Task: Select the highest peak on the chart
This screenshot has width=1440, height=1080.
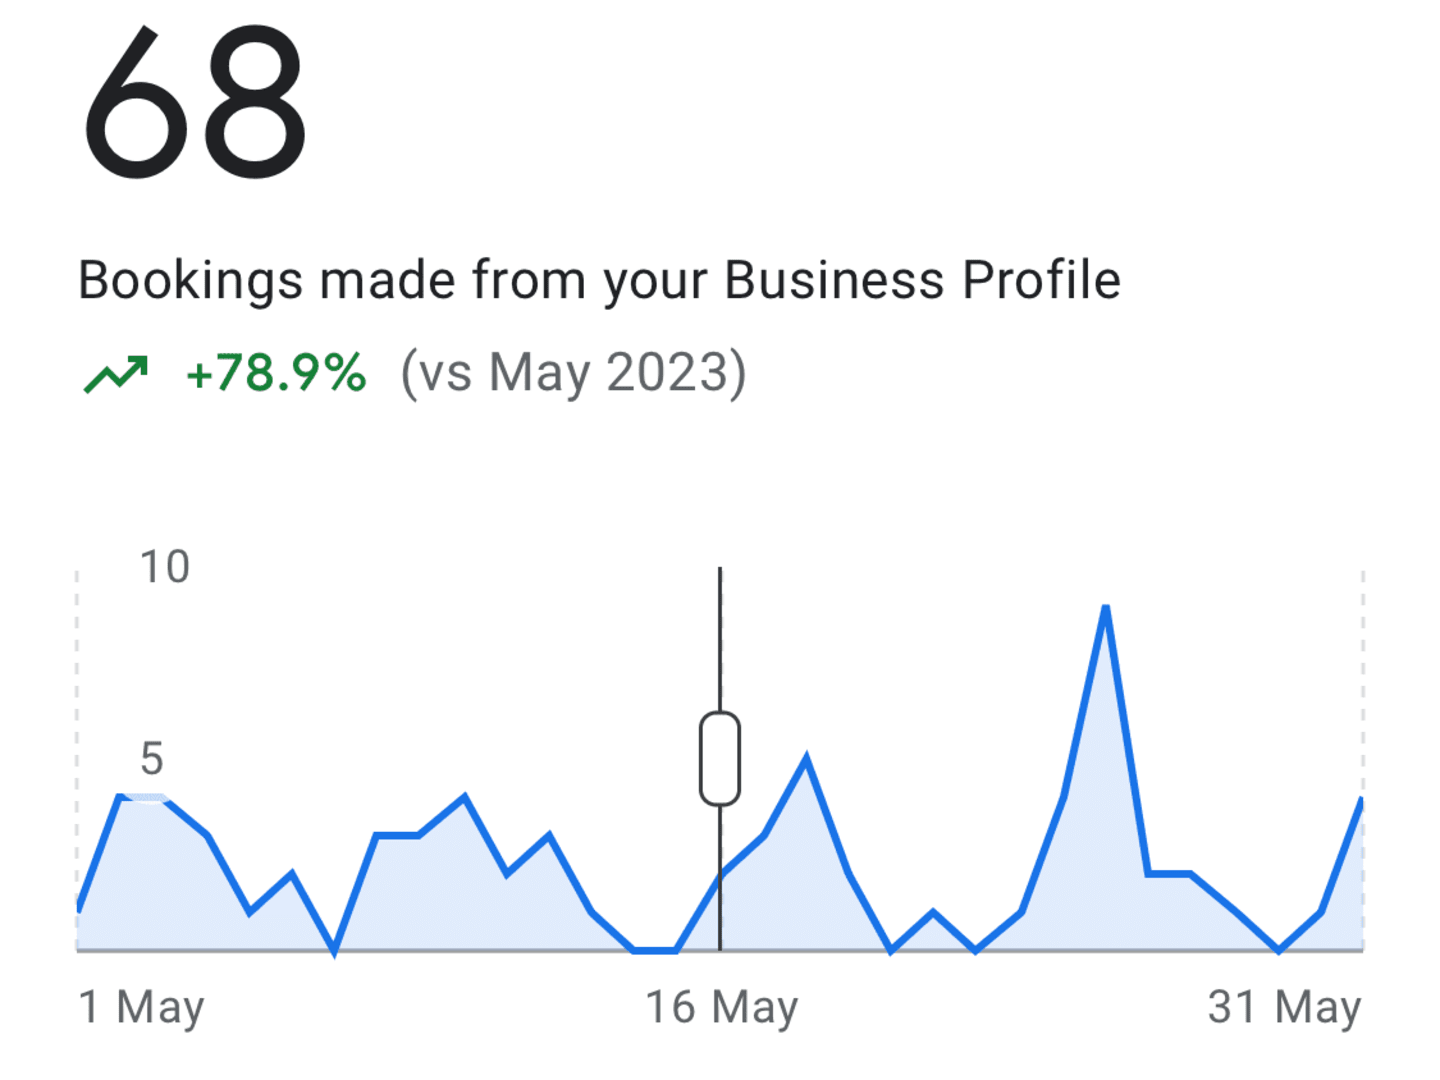Action: point(1105,608)
